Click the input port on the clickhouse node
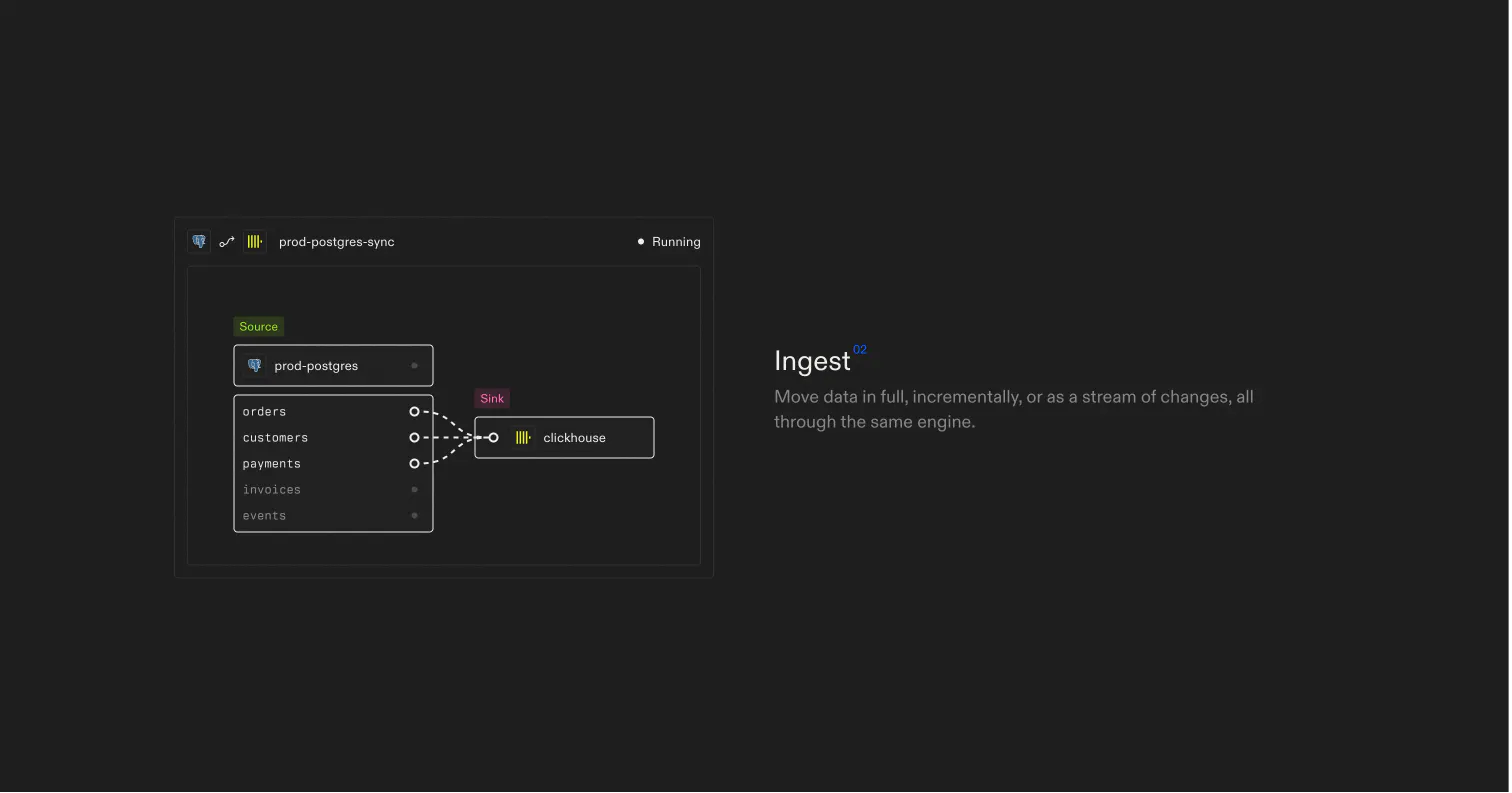 click(x=493, y=438)
